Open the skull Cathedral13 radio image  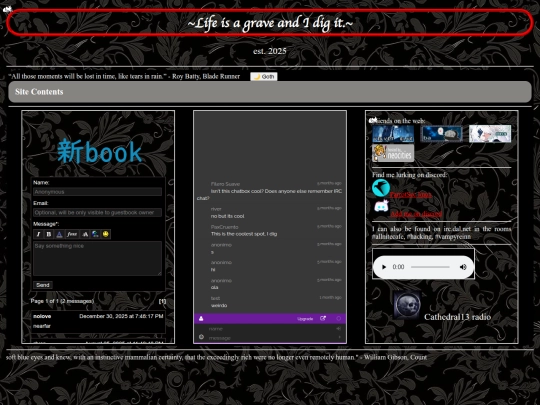[407, 305]
